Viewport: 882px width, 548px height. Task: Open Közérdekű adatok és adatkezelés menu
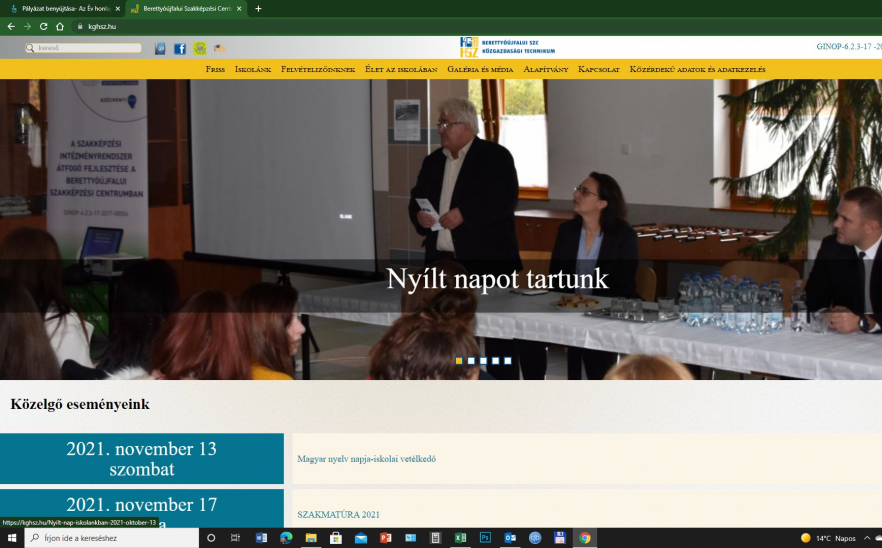[698, 69]
